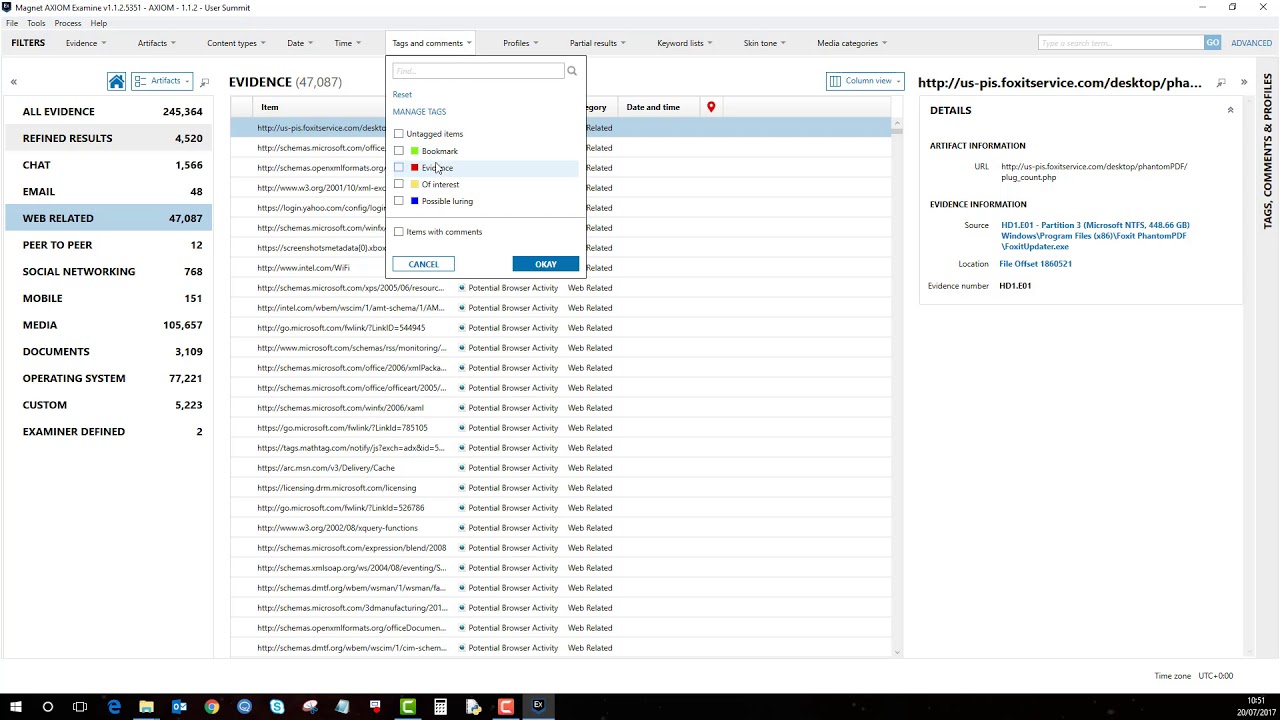Check the Evidence tag checkbox
Viewport: 1280px width, 720px height.
(x=399, y=168)
